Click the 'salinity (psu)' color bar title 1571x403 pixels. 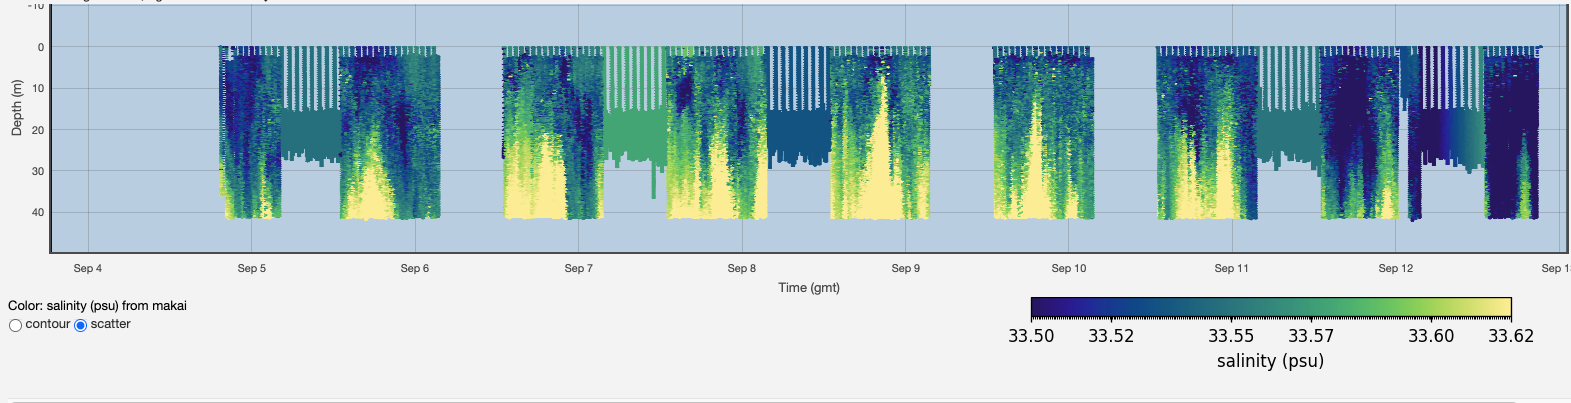(1270, 361)
